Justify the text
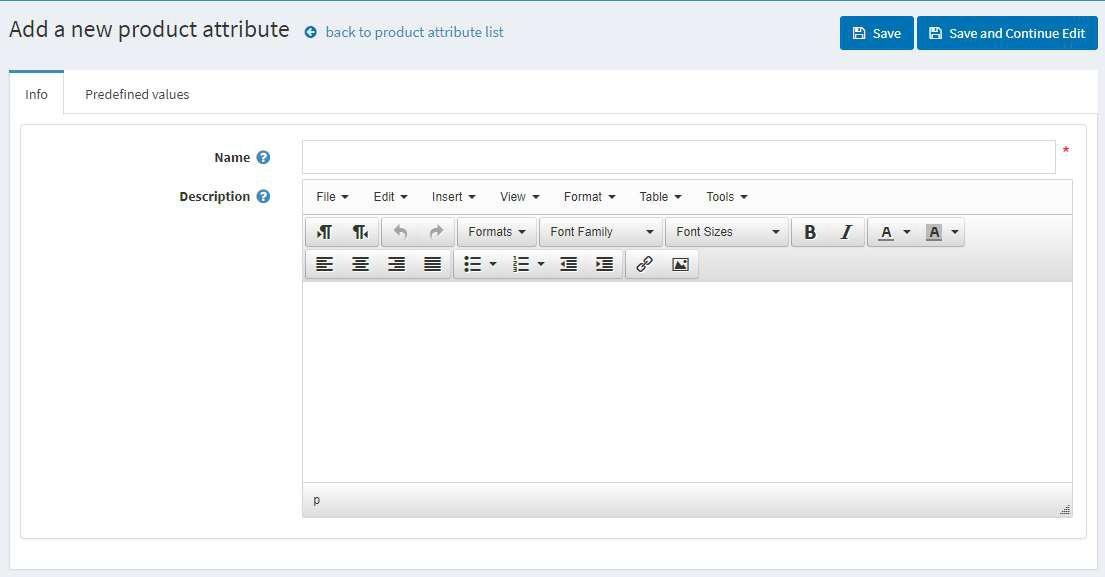 coord(432,264)
